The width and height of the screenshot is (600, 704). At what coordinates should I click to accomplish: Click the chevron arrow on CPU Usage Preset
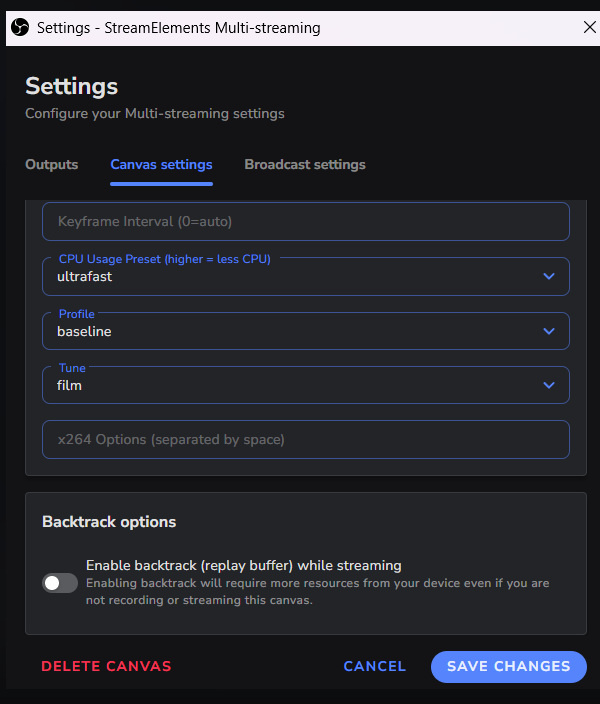point(548,277)
